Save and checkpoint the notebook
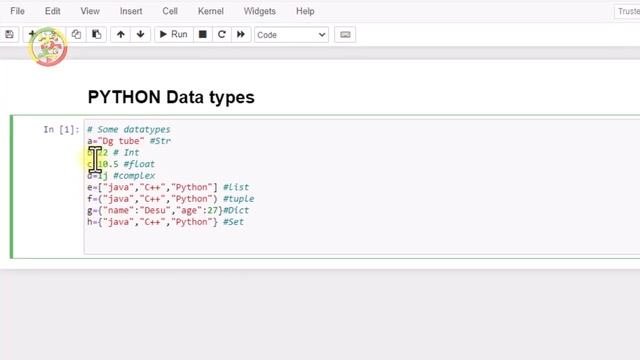This screenshot has width=640, height=360. [x=9, y=35]
